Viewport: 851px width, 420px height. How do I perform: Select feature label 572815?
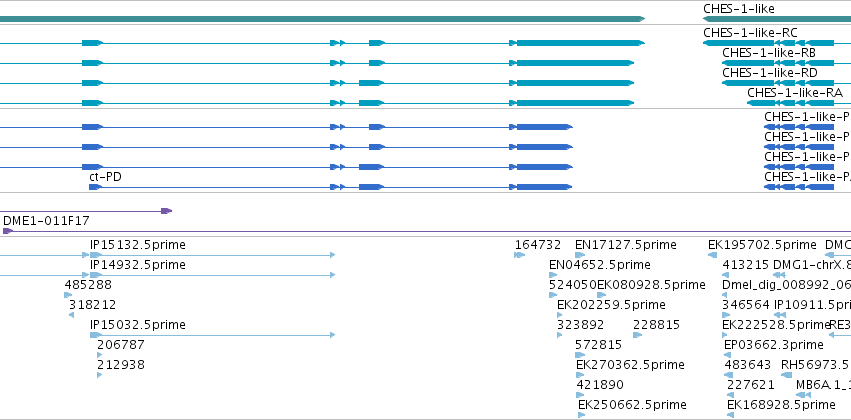[599, 345]
